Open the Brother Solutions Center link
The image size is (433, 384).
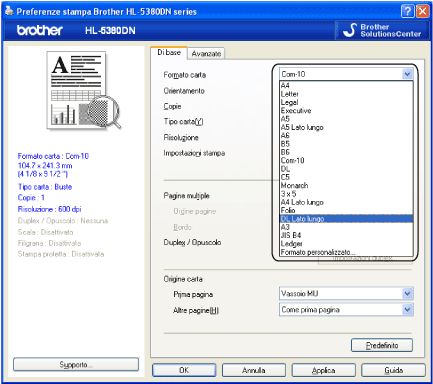tap(382, 30)
